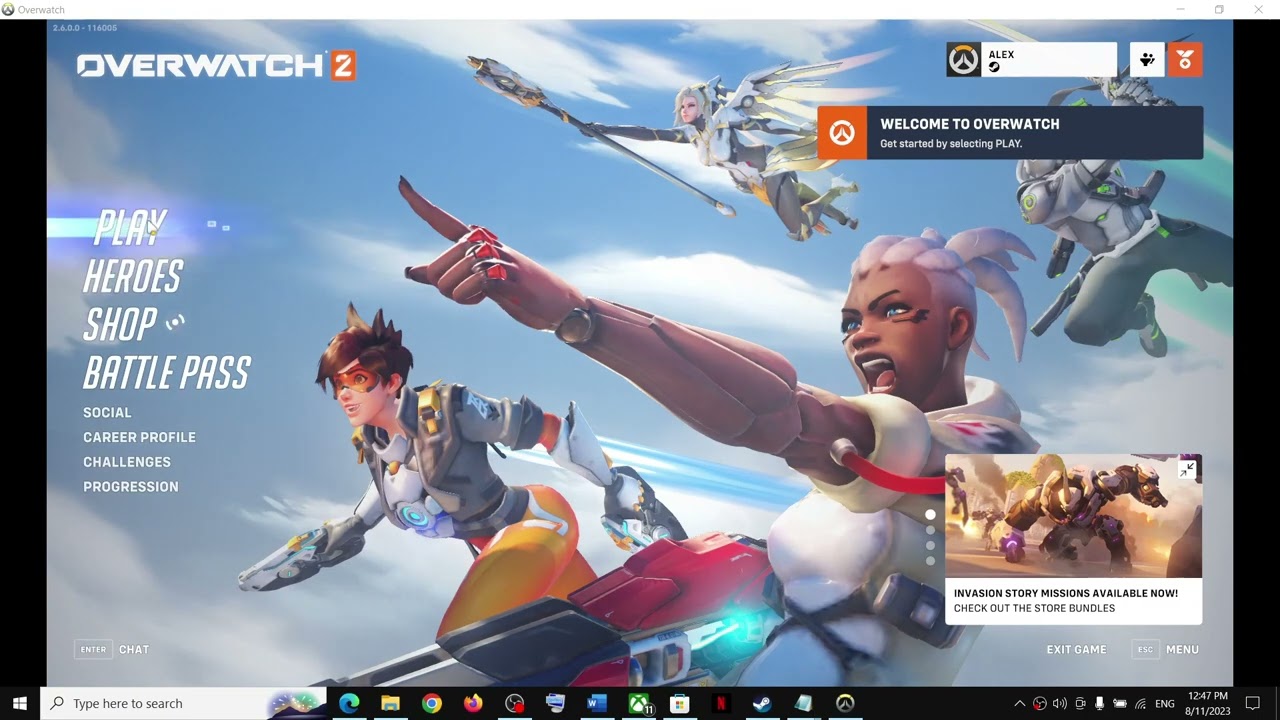The image size is (1280, 720).
Task: Click the Overwatch taskbar icon
Action: (x=845, y=704)
